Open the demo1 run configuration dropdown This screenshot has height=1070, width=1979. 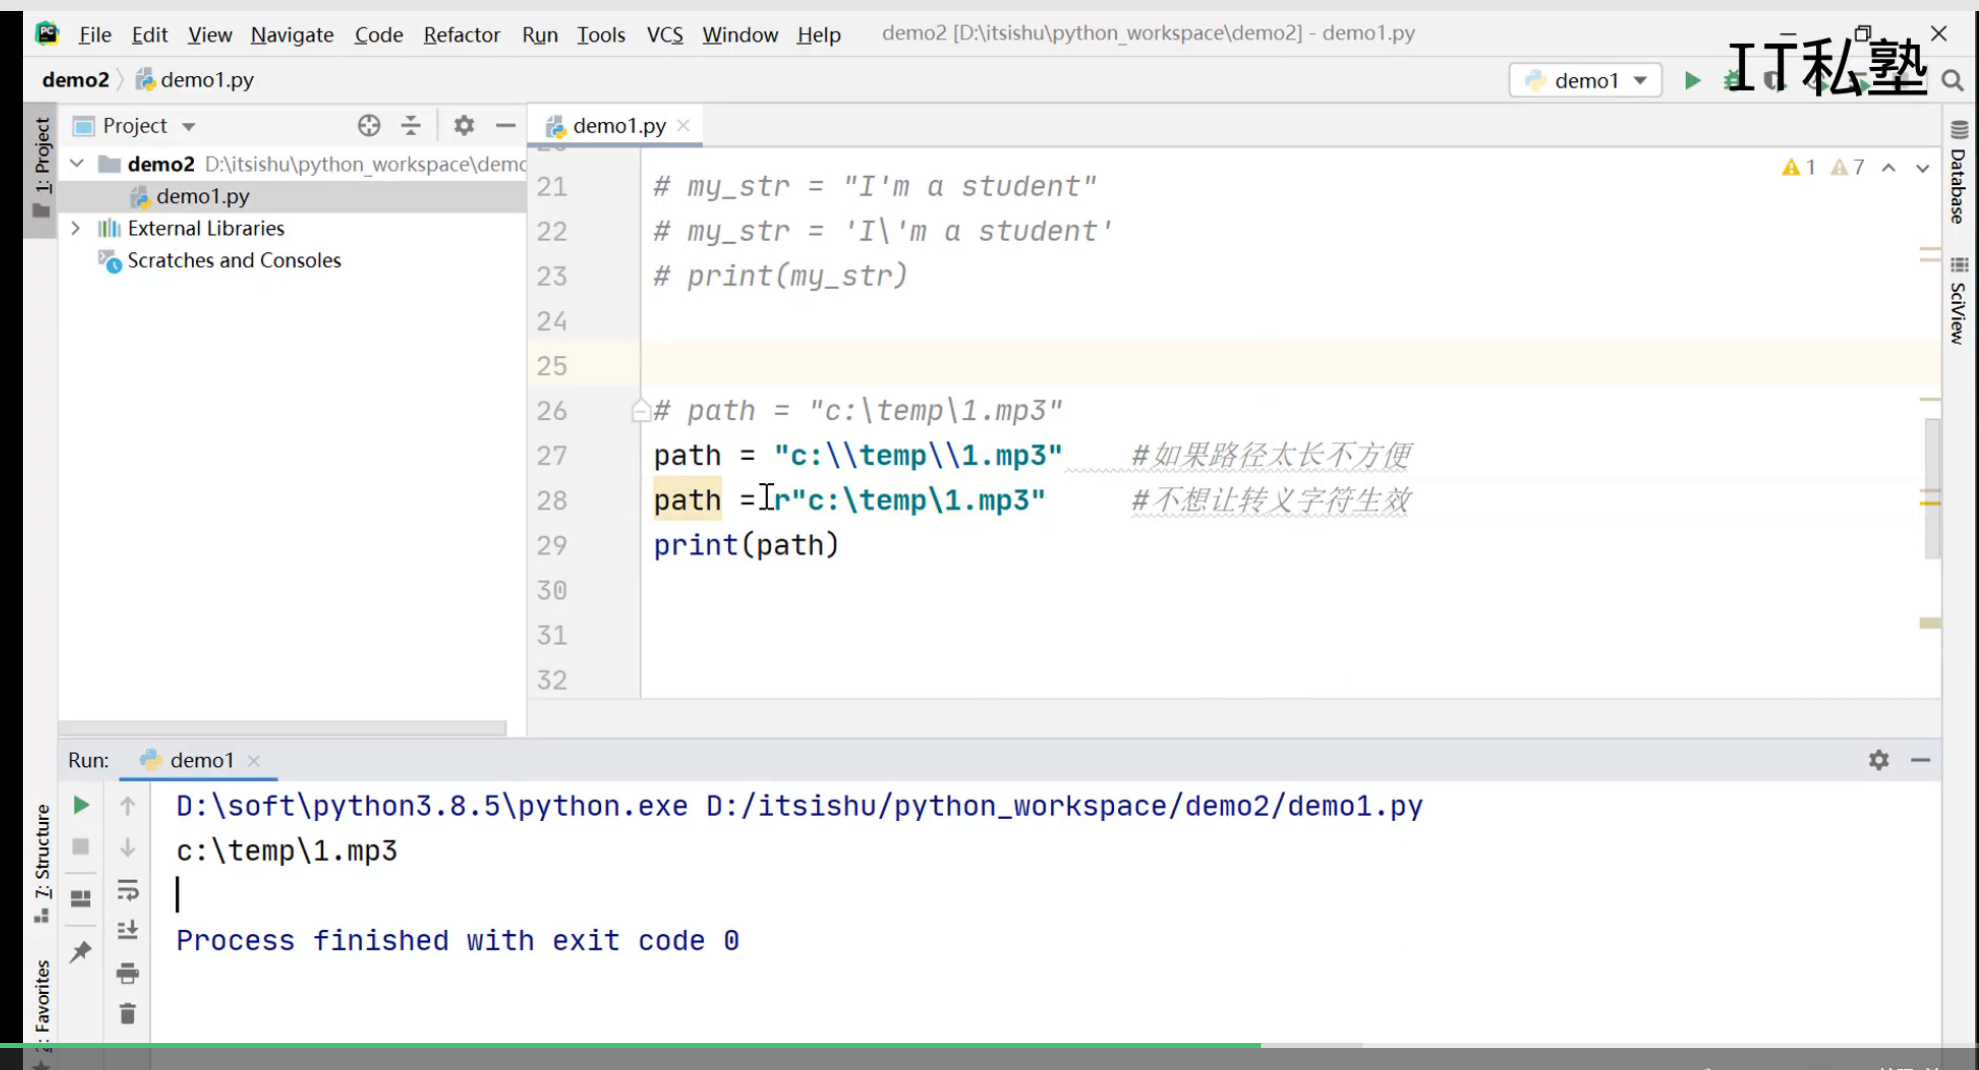click(x=1585, y=80)
